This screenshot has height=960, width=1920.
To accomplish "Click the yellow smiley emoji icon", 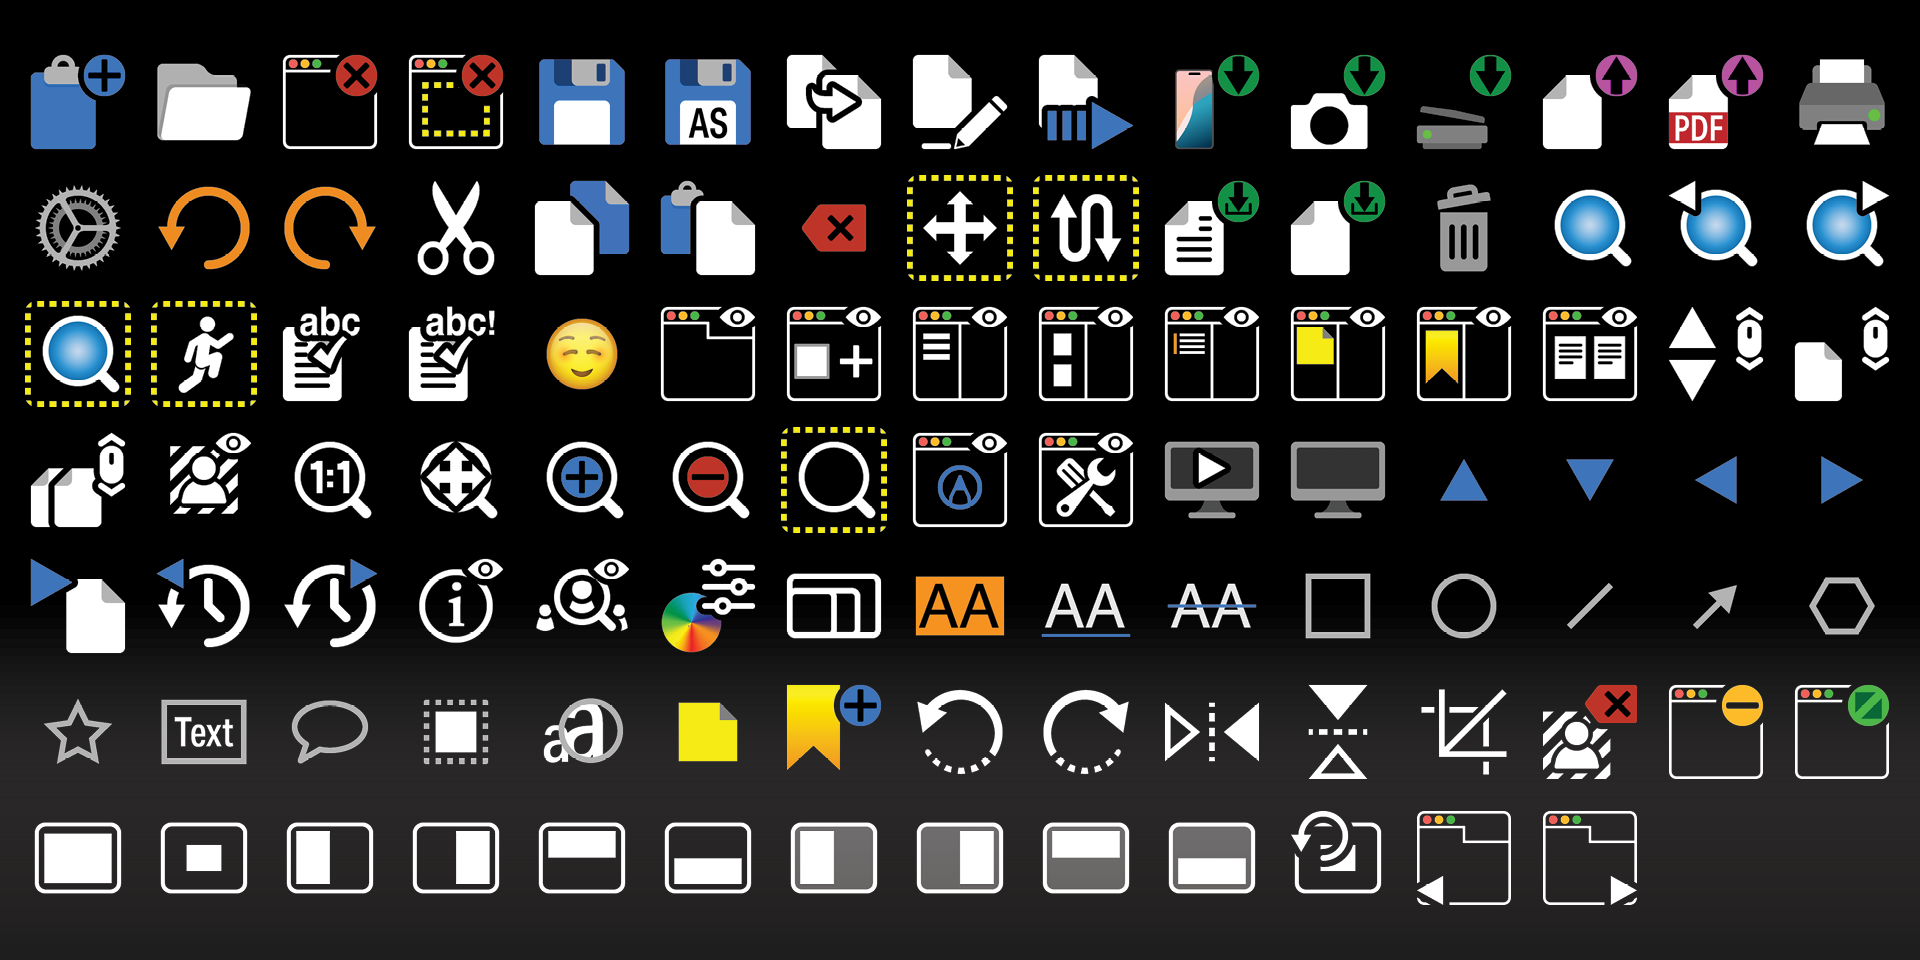I will click(582, 354).
